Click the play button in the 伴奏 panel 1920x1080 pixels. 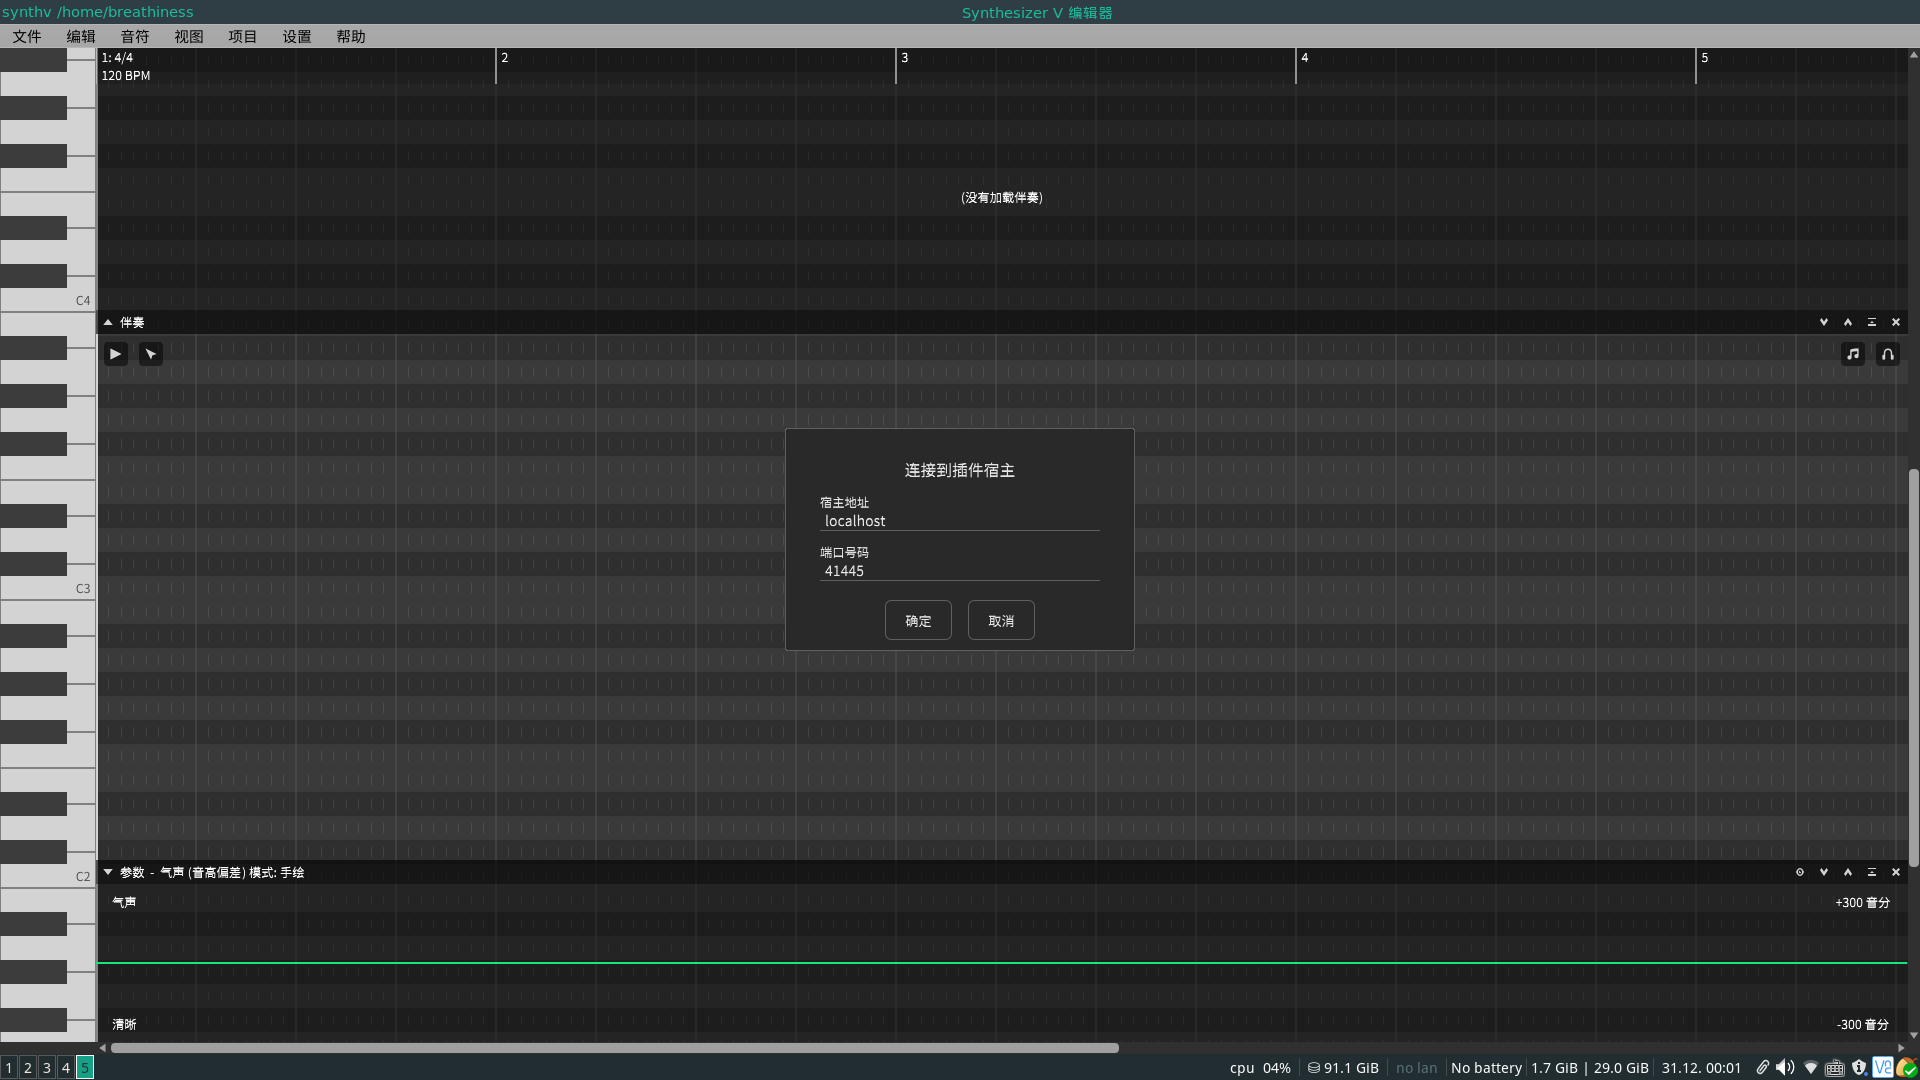pyautogui.click(x=115, y=354)
